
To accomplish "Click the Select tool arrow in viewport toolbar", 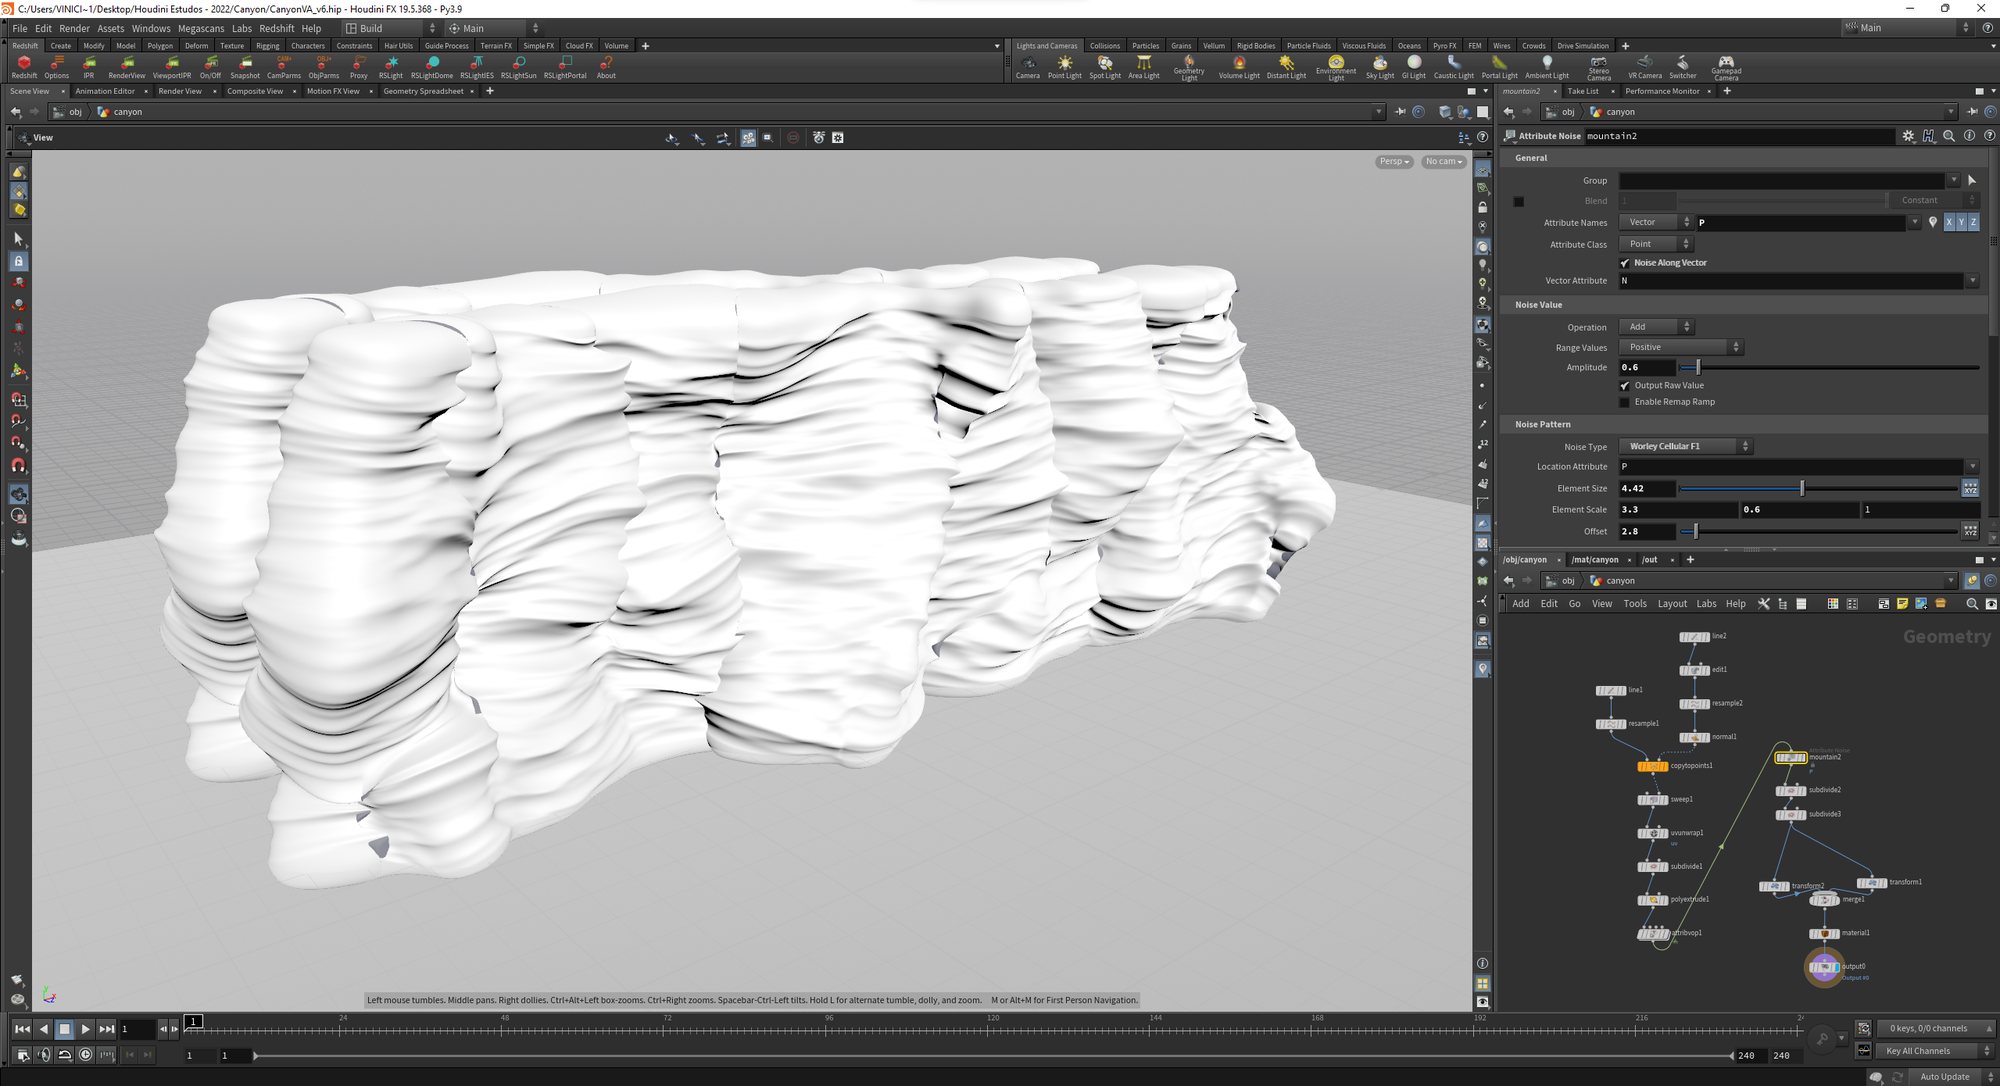I will (x=18, y=239).
